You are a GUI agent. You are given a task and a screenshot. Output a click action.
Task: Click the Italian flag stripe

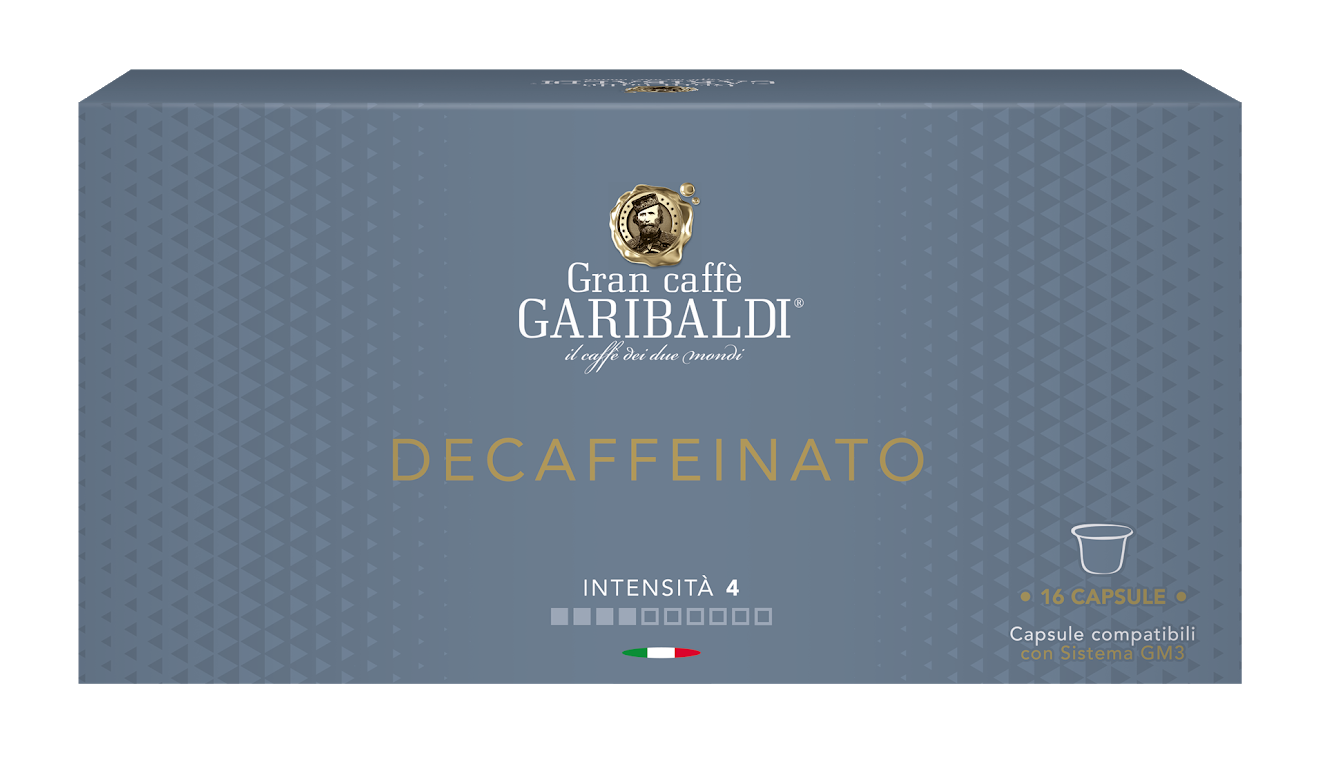[661, 653]
